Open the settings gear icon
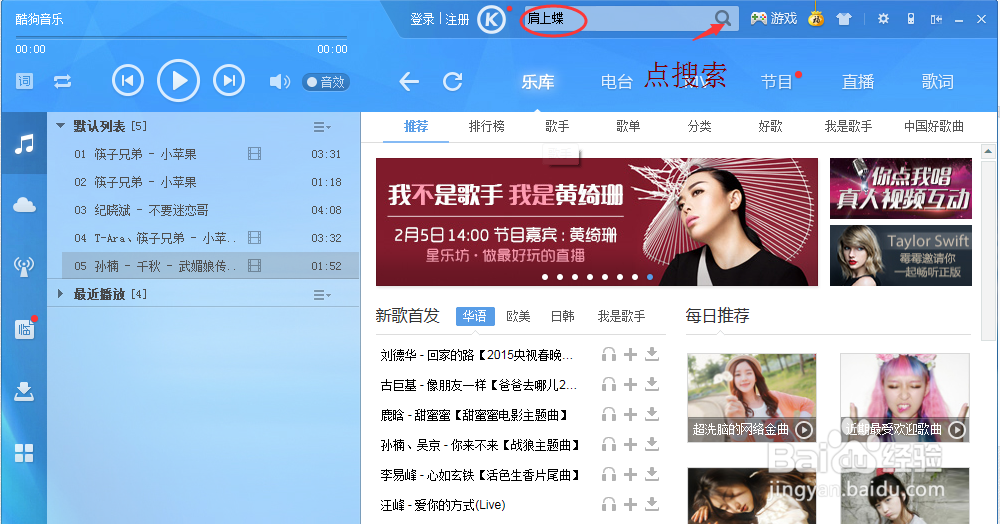1000x524 pixels. tap(883, 18)
